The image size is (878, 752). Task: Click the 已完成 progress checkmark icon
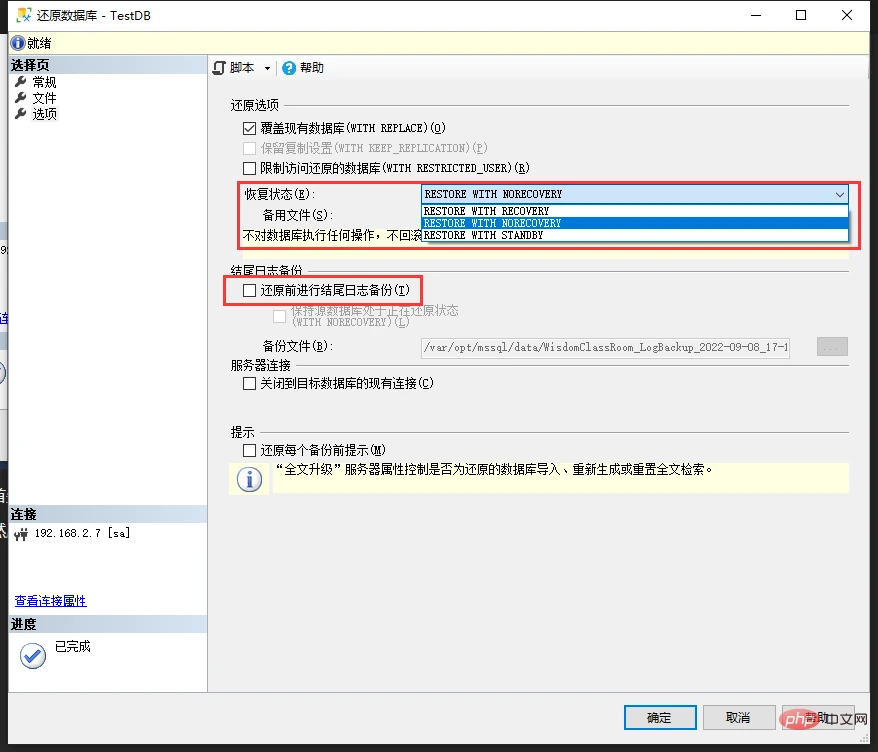click(33, 656)
